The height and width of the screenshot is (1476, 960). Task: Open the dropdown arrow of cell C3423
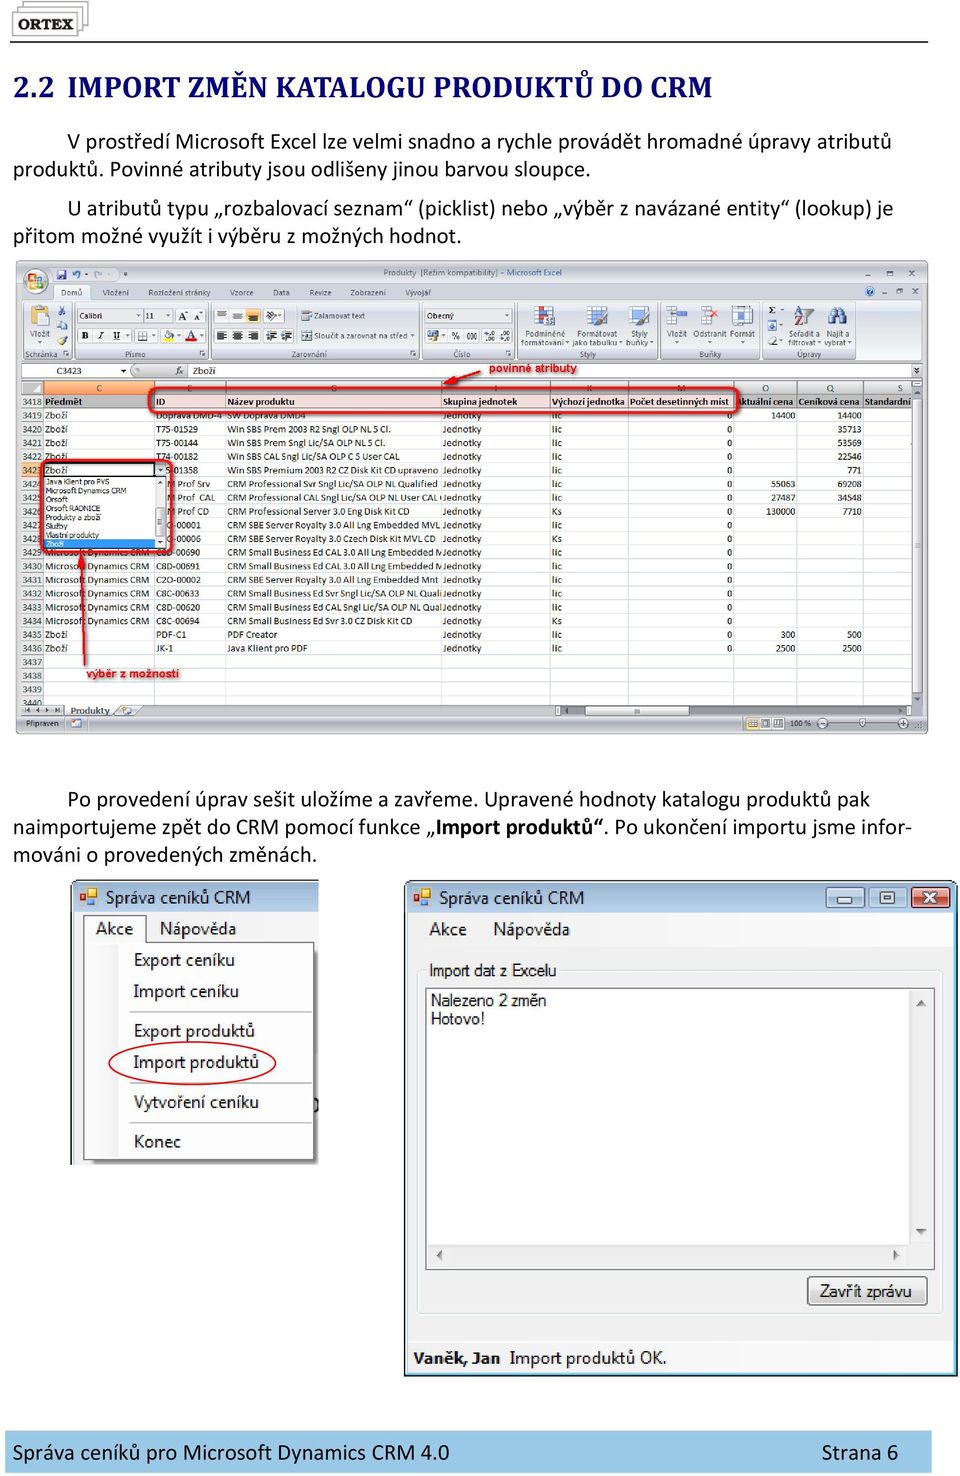tap(160, 470)
